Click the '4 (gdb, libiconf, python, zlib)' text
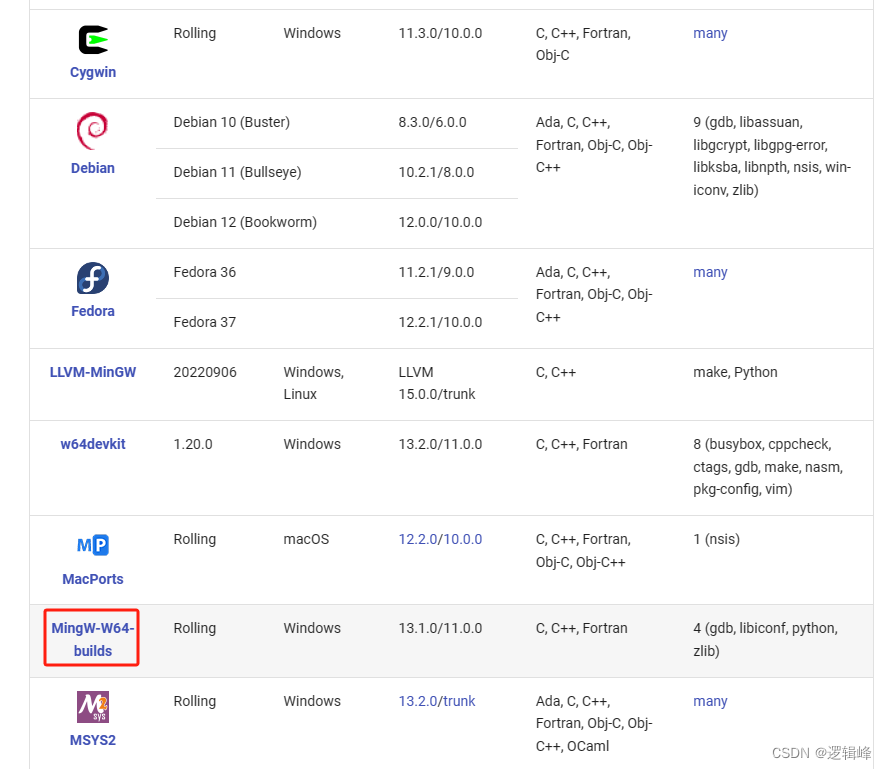The image size is (887, 769). coord(765,639)
